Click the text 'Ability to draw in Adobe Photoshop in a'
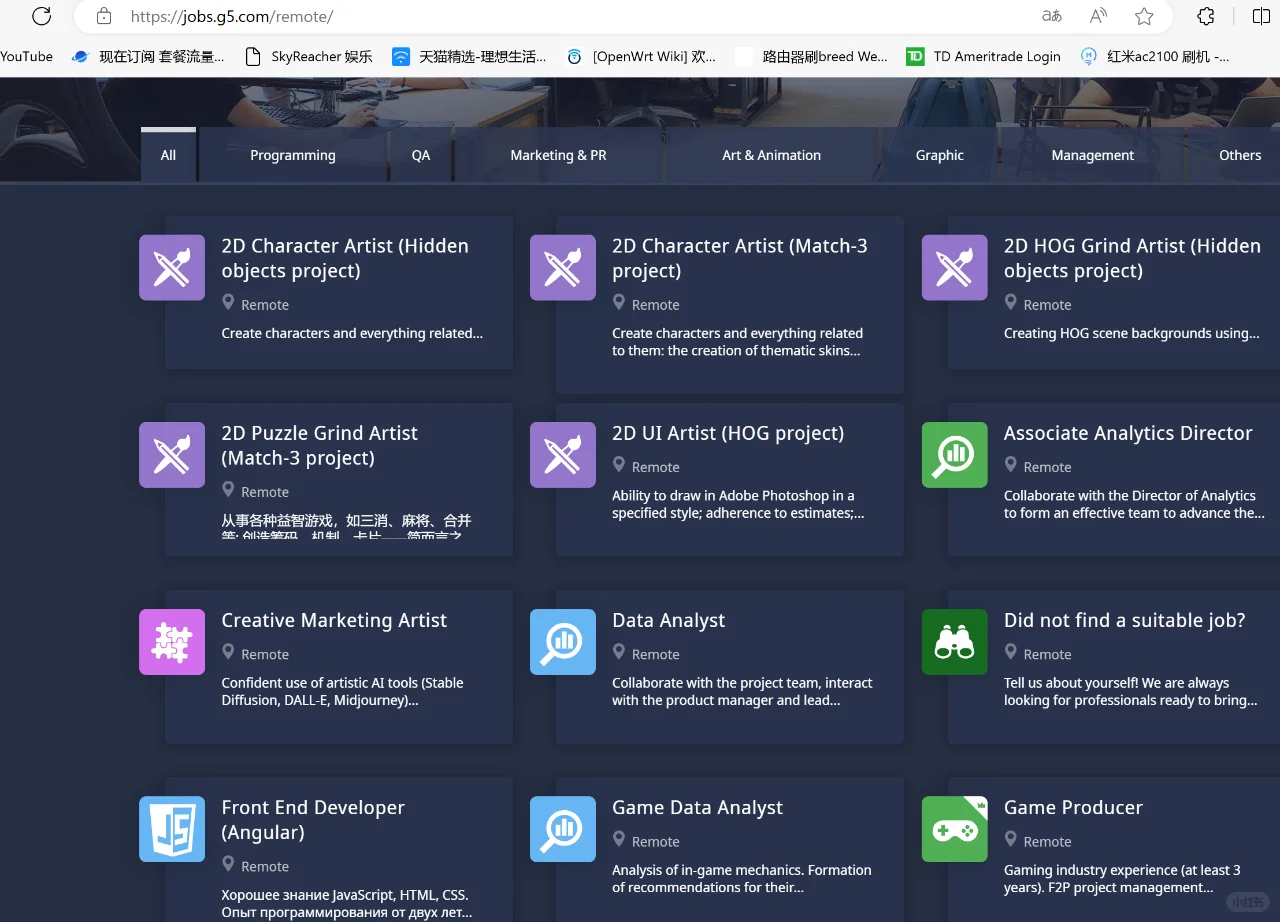1280x922 pixels. [733, 495]
